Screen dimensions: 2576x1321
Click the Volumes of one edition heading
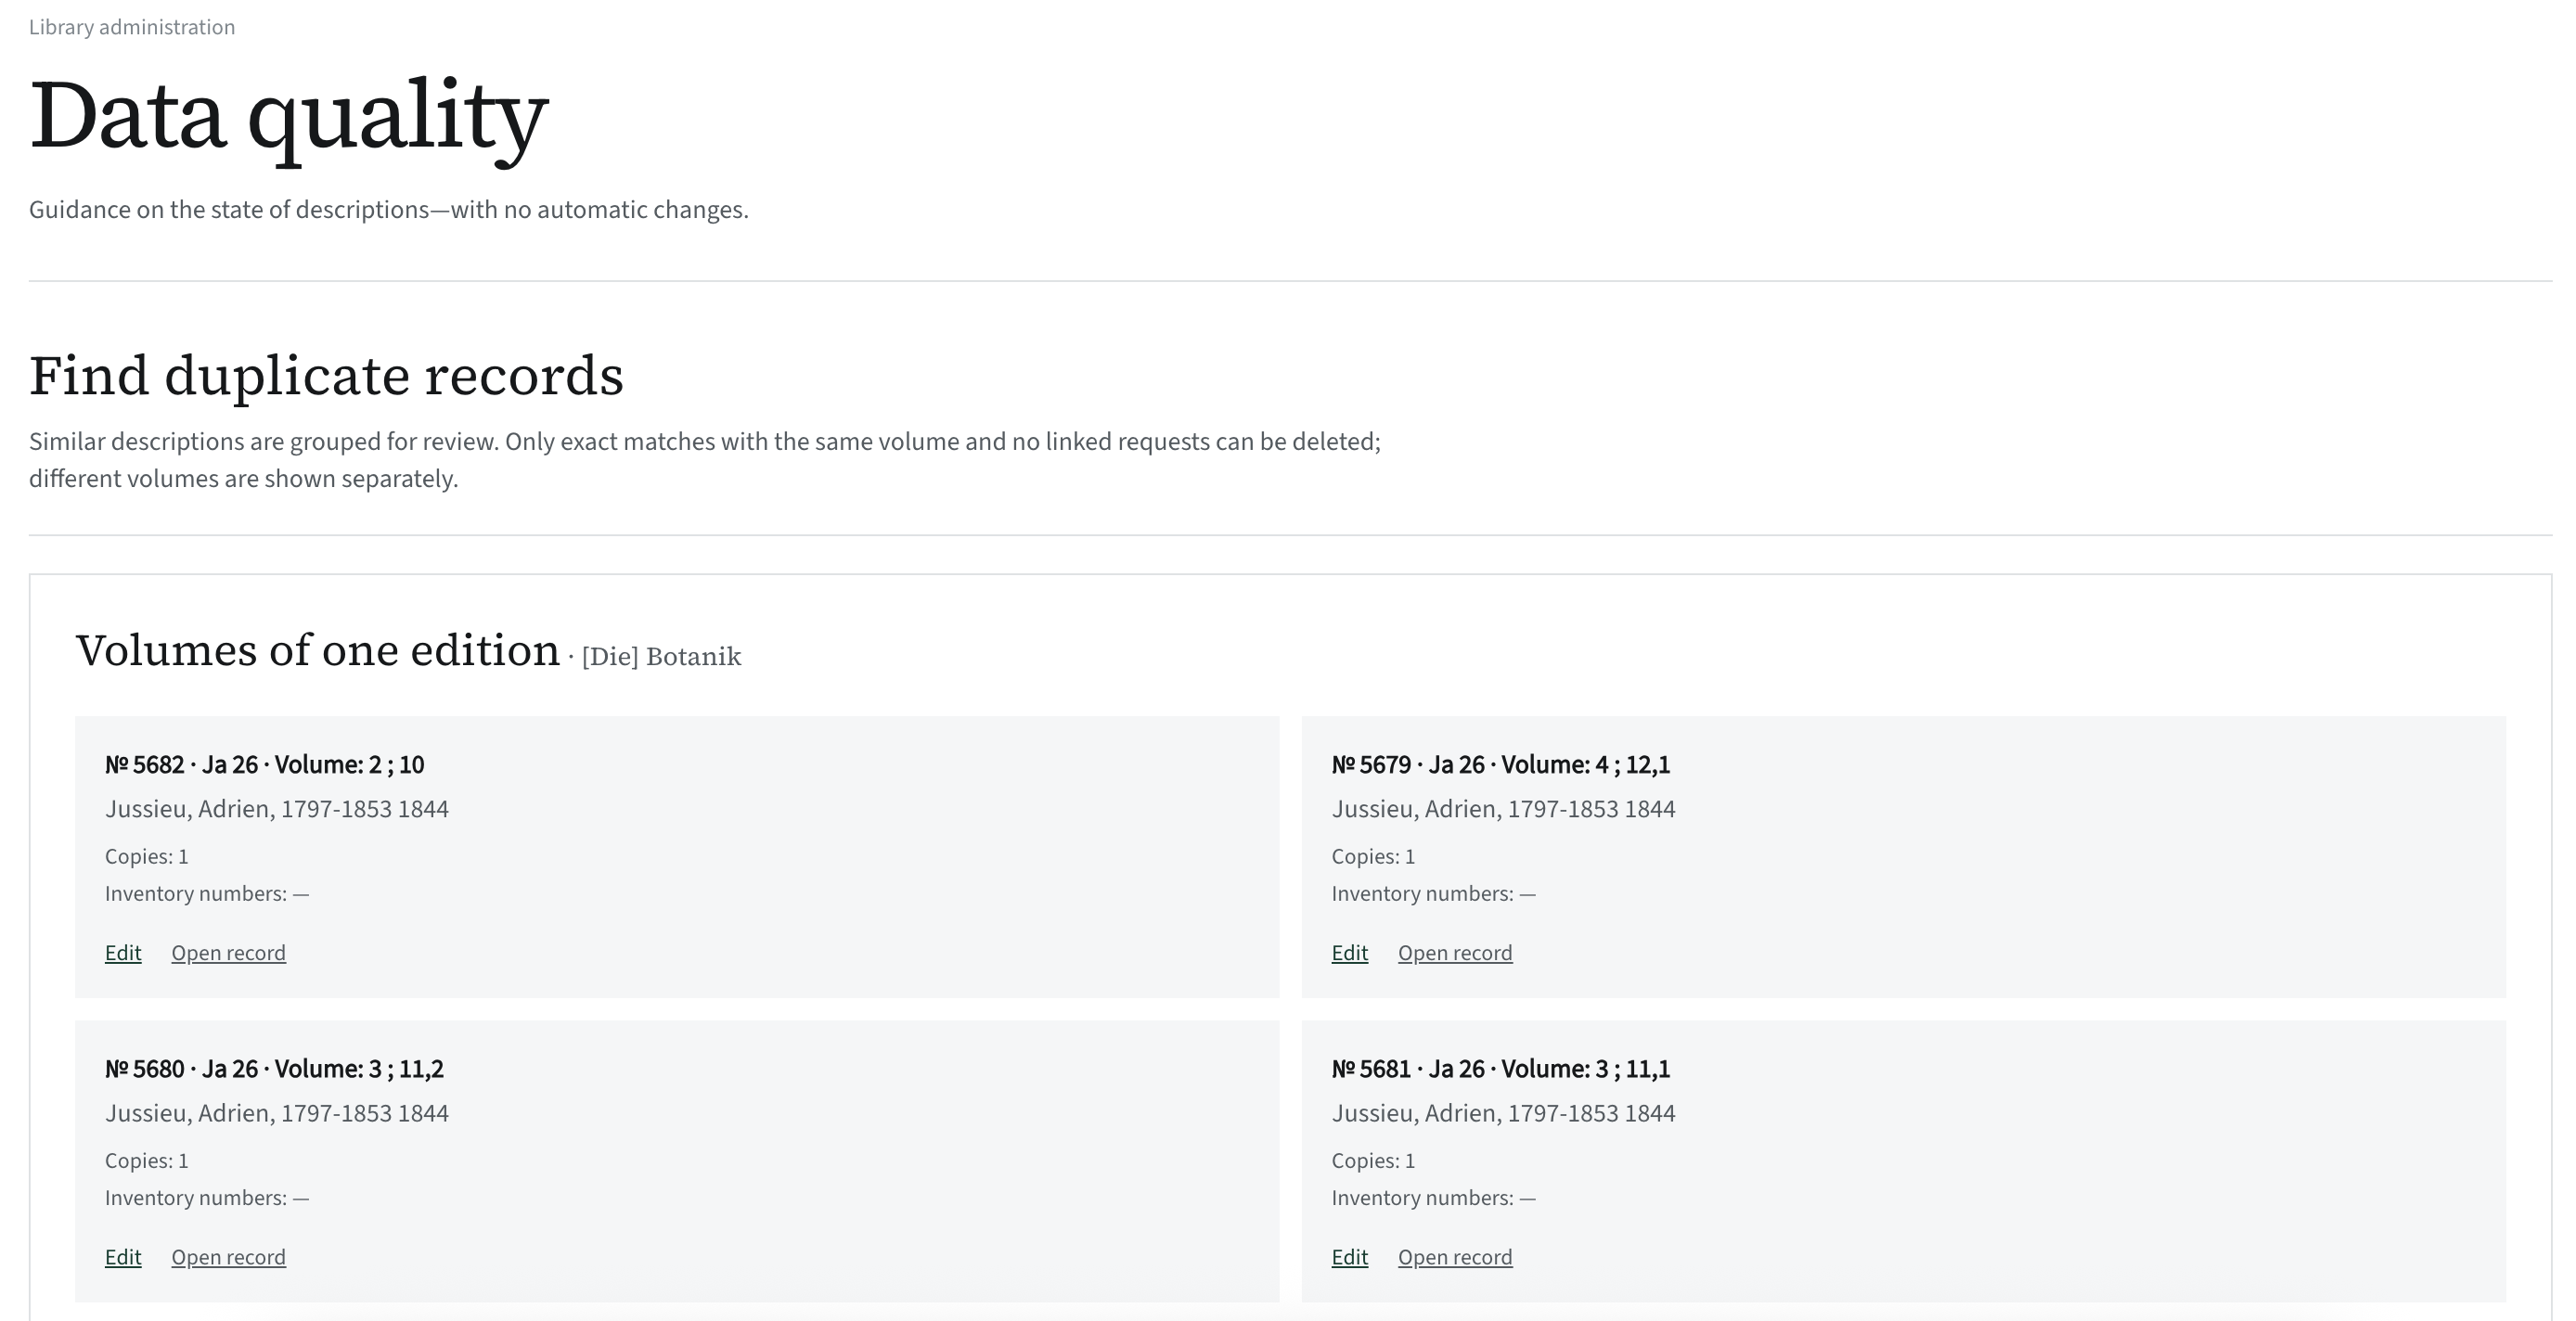318,650
